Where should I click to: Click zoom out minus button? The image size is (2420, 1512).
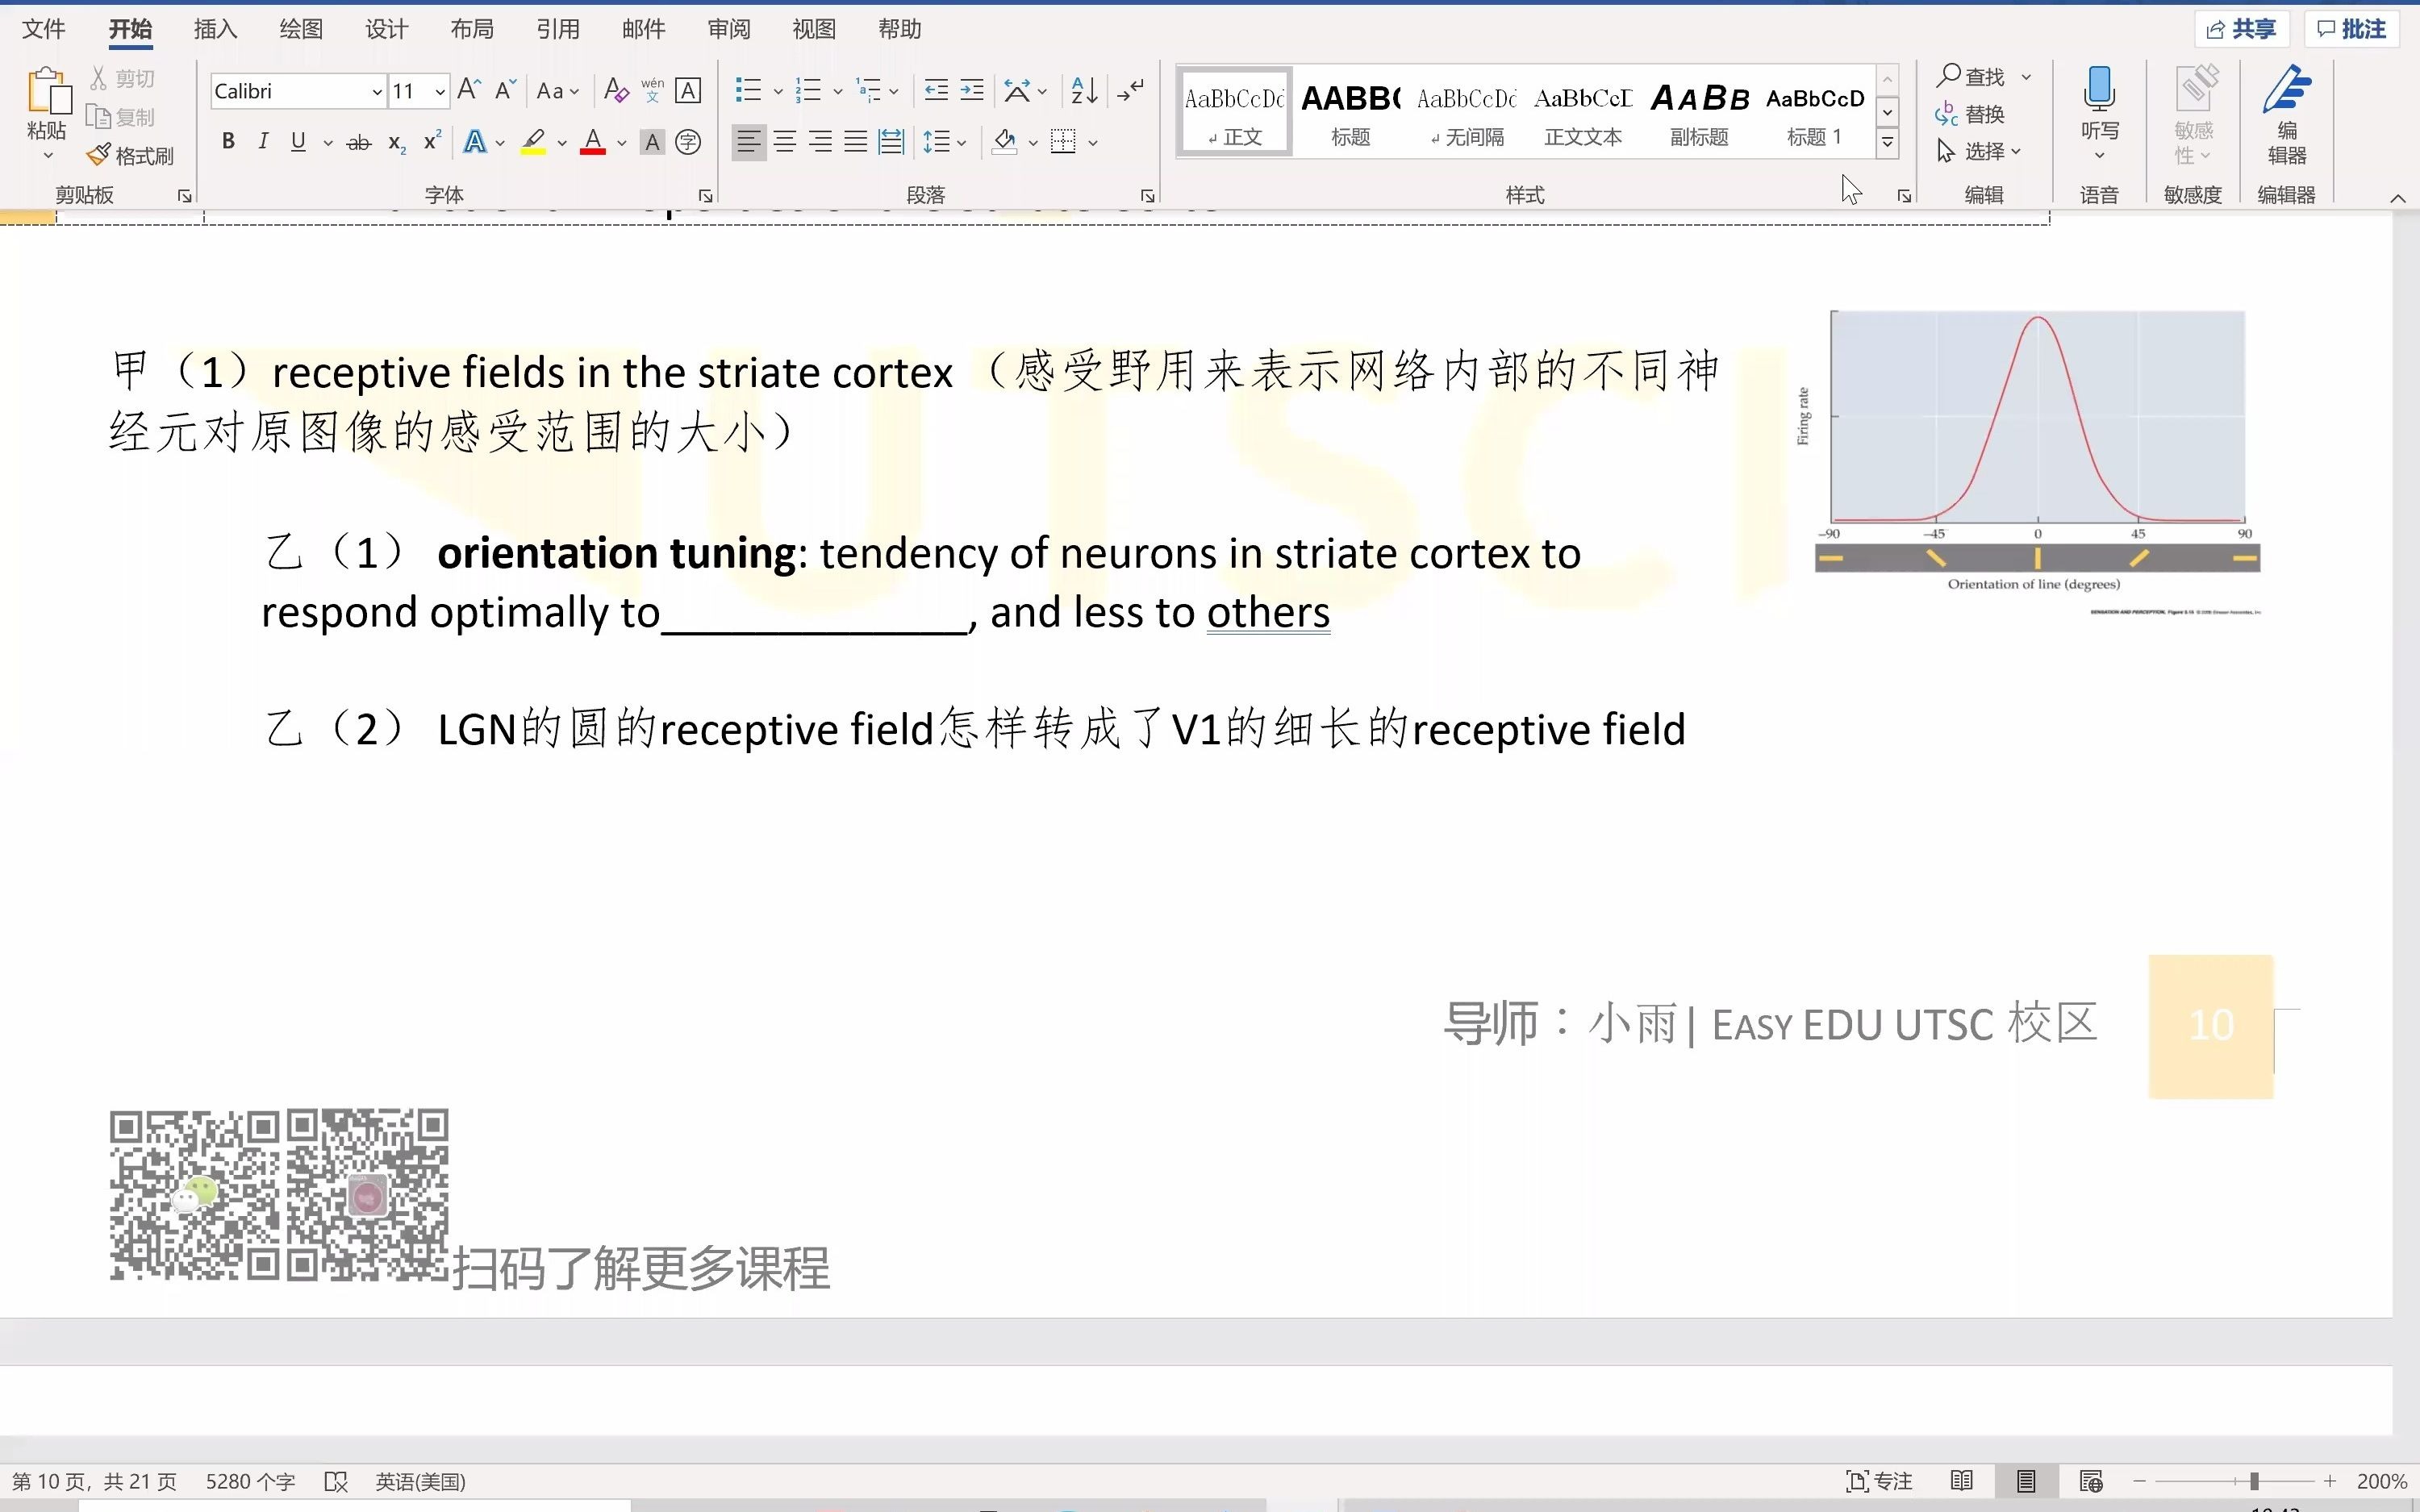pyautogui.click(x=2139, y=1481)
